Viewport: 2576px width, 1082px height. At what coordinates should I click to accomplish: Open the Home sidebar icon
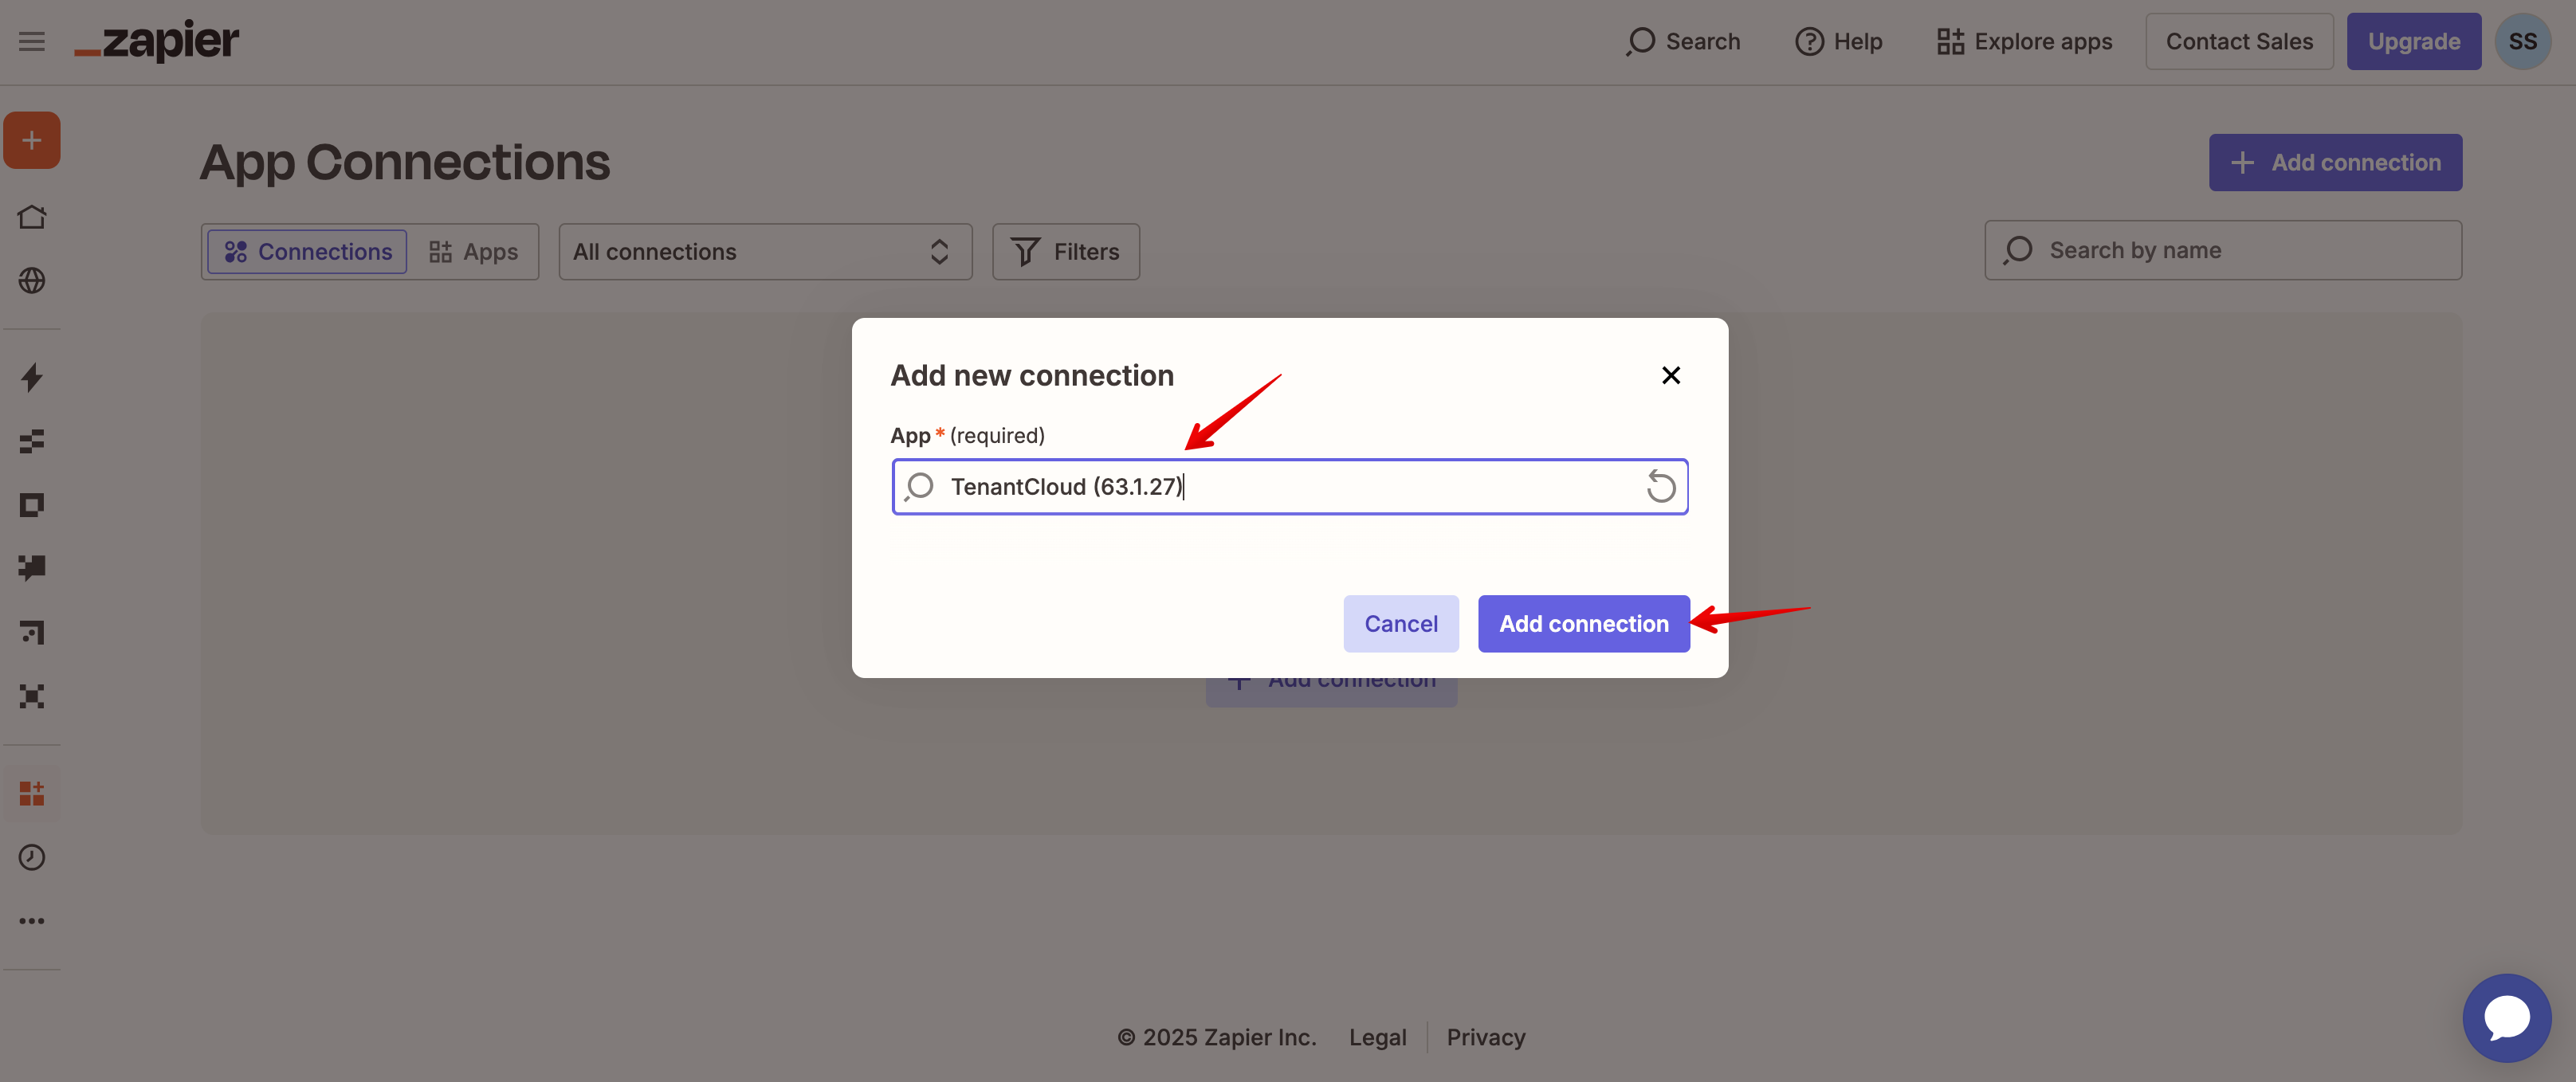pyautogui.click(x=32, y=217)
